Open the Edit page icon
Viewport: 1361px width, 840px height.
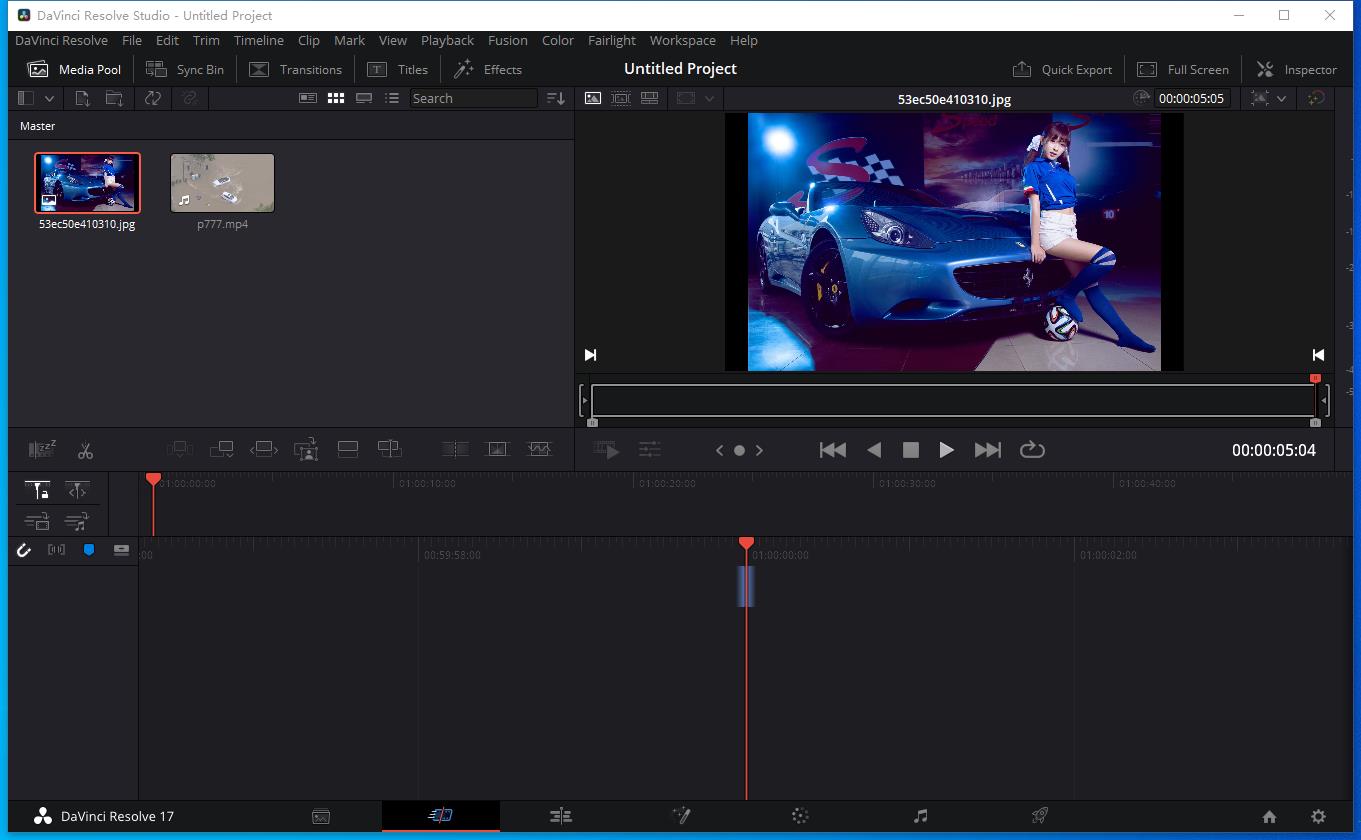(x=561, y=816)
